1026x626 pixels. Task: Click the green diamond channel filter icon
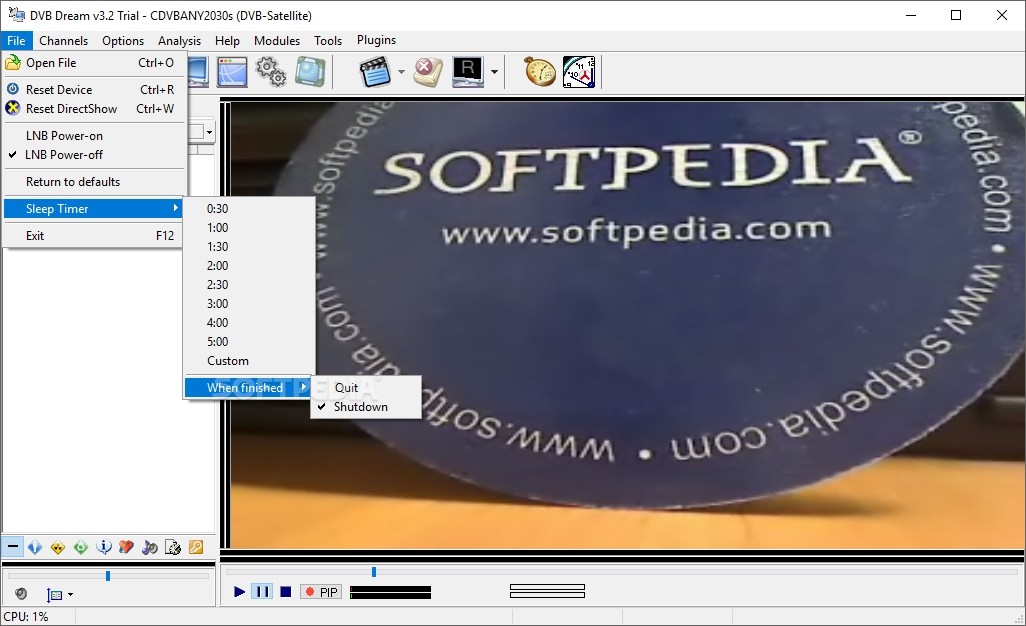tap(80, 547)
